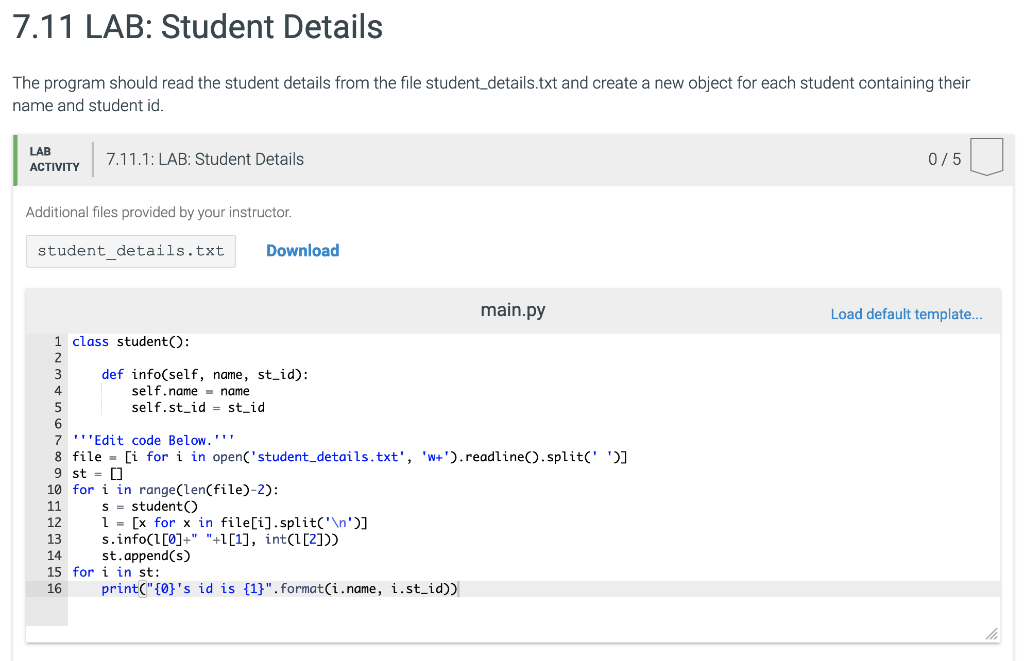Click the 7.11.1: LAB: Student Details label
The height and width of the screenshot is (661, 1024).
click(x=204, y=158)
